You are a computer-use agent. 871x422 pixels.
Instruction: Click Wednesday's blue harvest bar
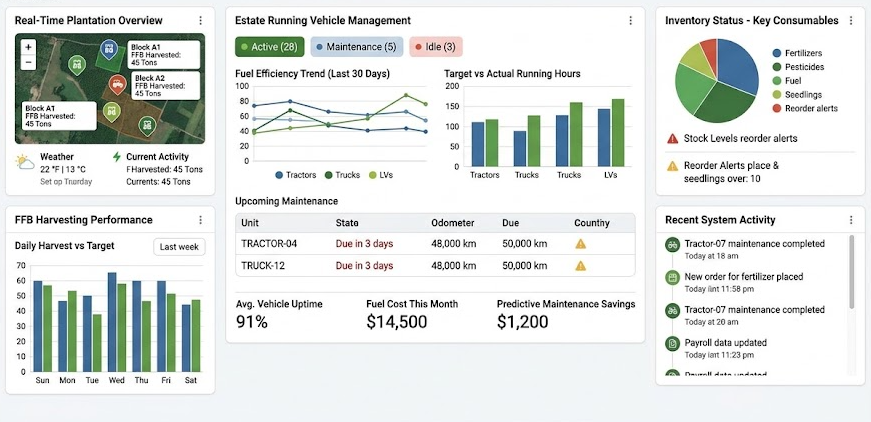[x=112, y=322]
